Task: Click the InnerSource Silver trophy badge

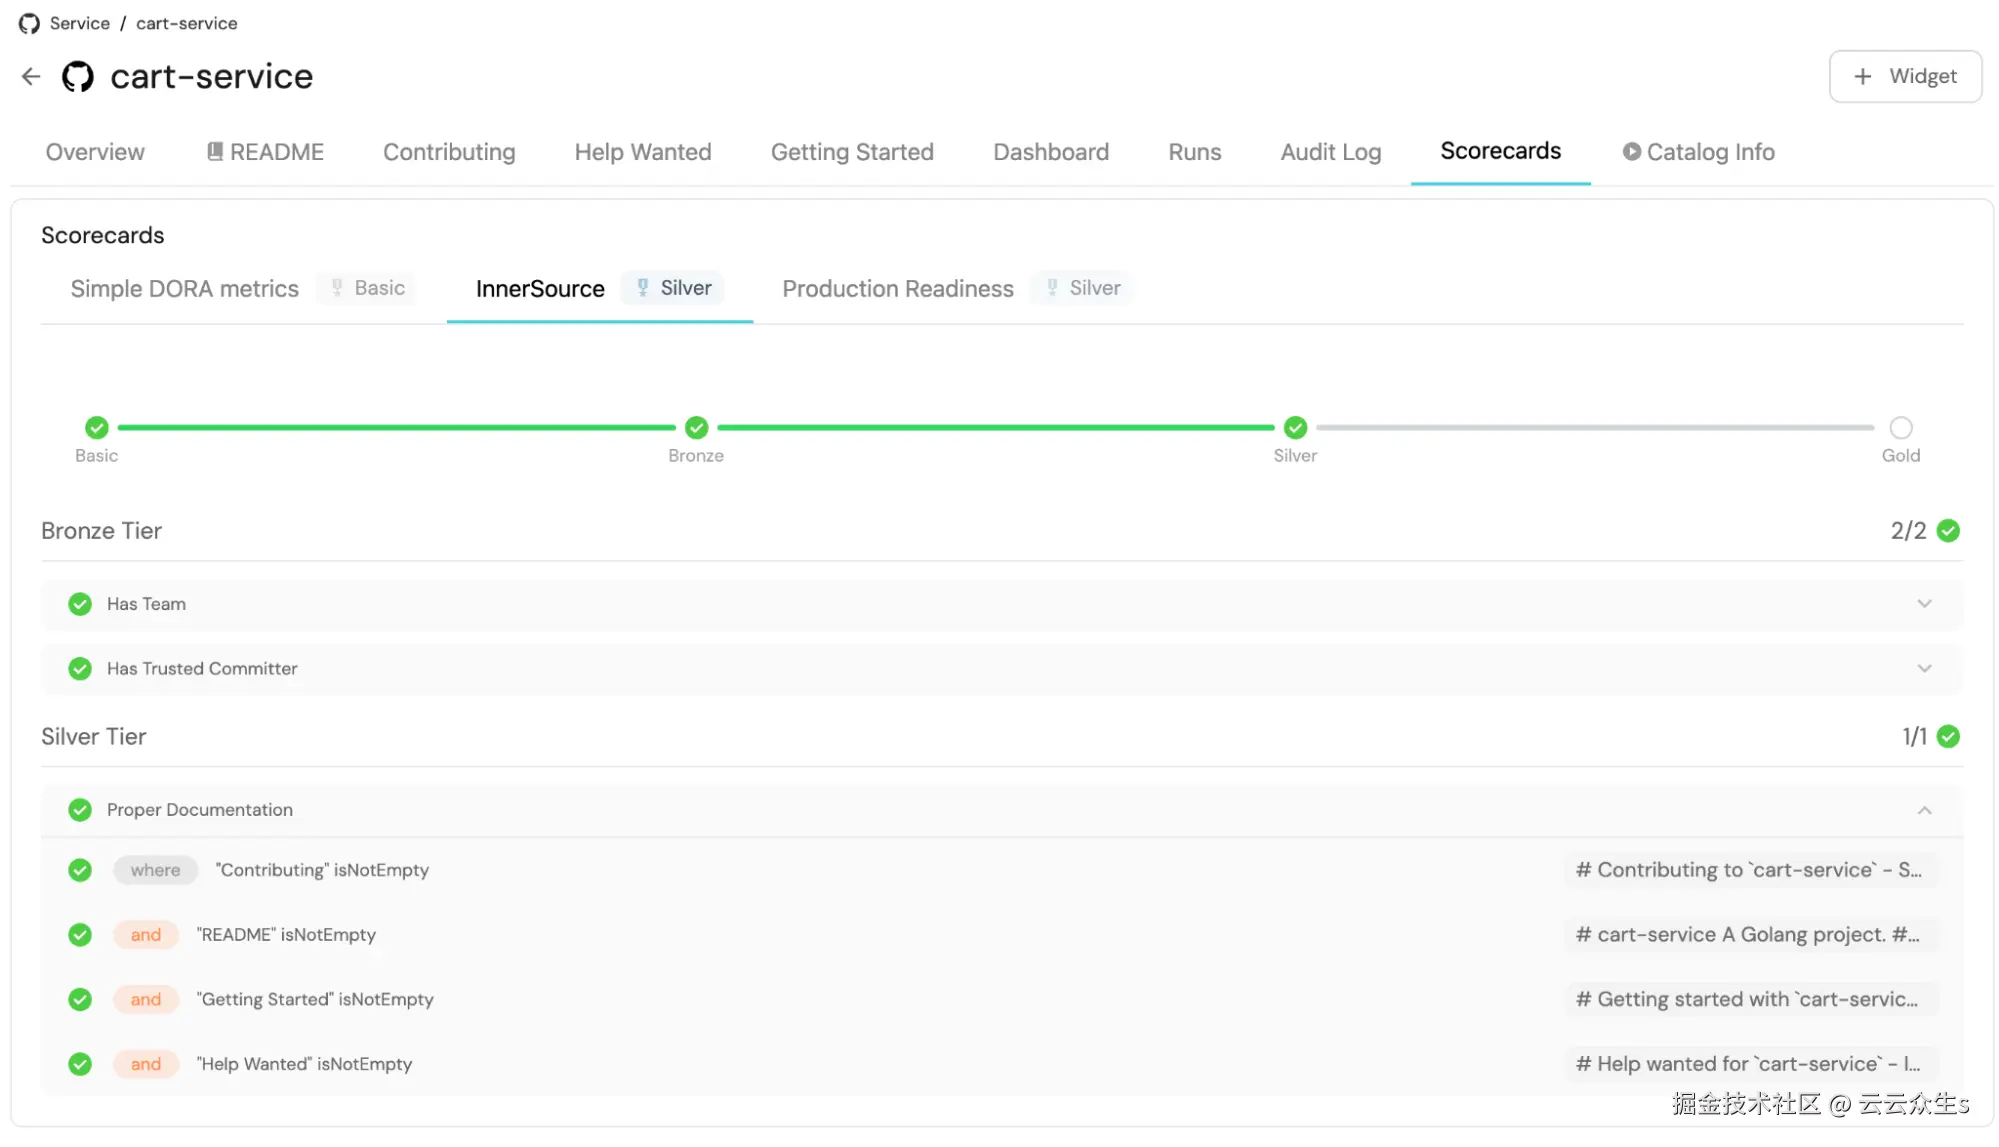Action: (x=674, y=288)
